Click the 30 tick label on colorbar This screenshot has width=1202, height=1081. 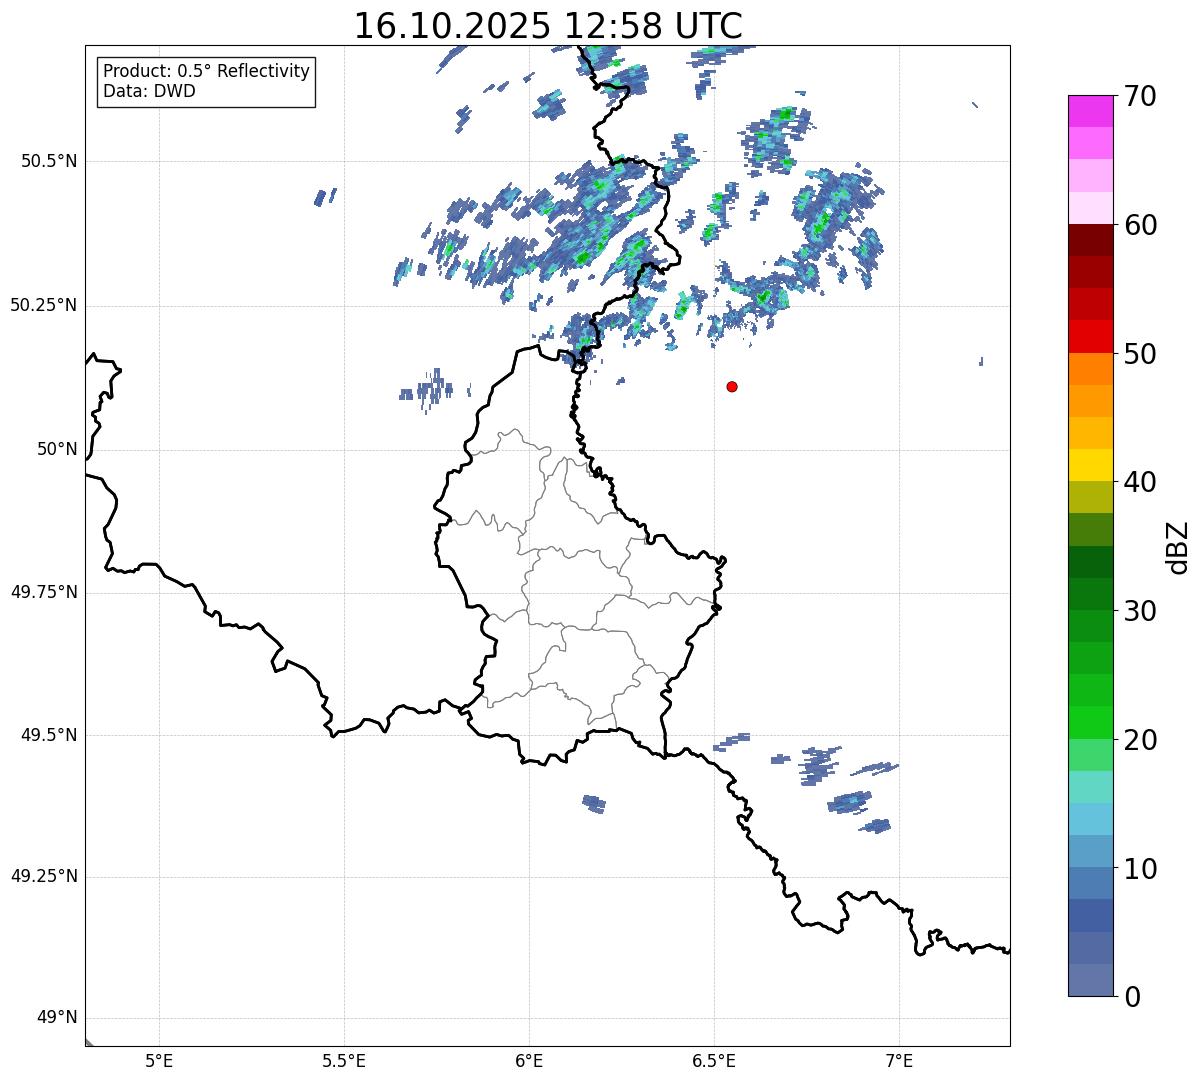coord(1140,611)
